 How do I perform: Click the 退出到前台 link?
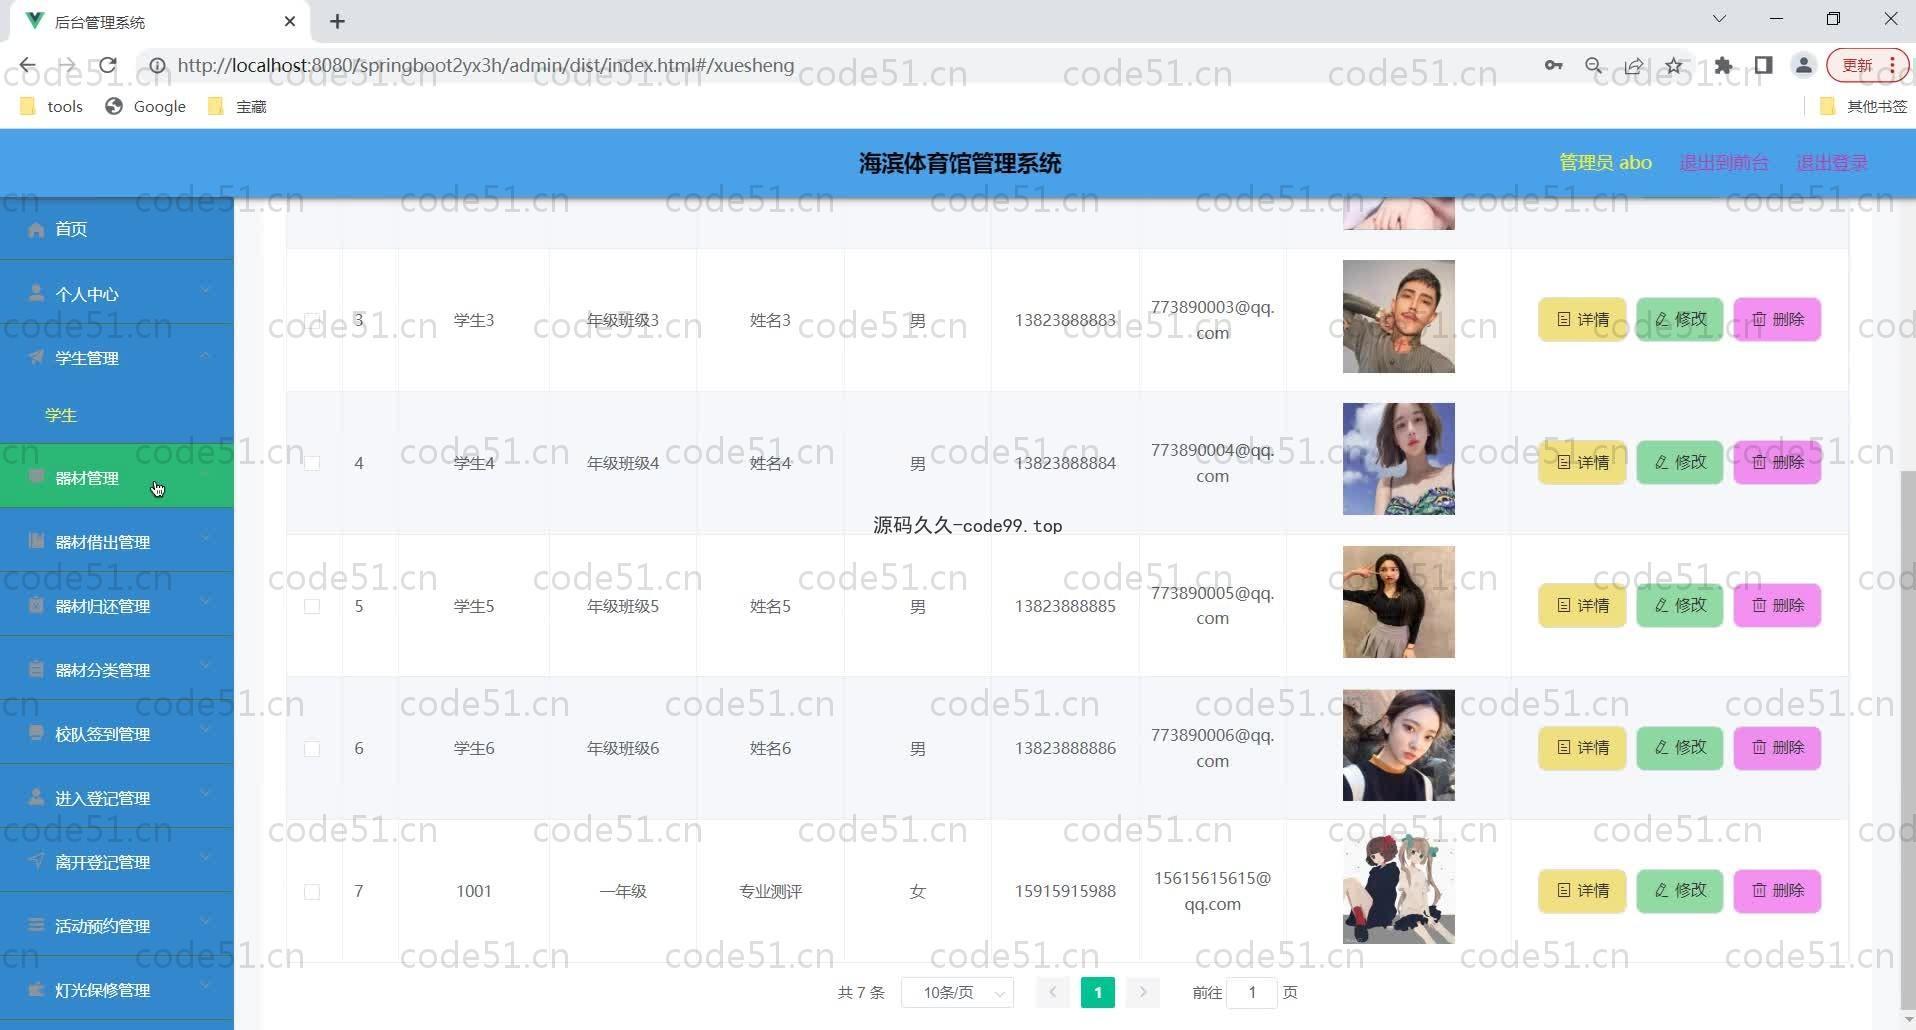pos(1724,162)
